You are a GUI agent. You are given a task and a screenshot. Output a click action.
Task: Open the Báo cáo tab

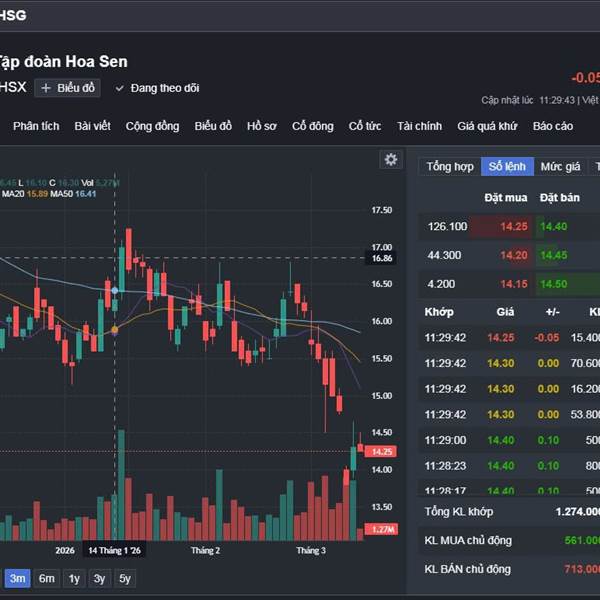tap(553, 126)
